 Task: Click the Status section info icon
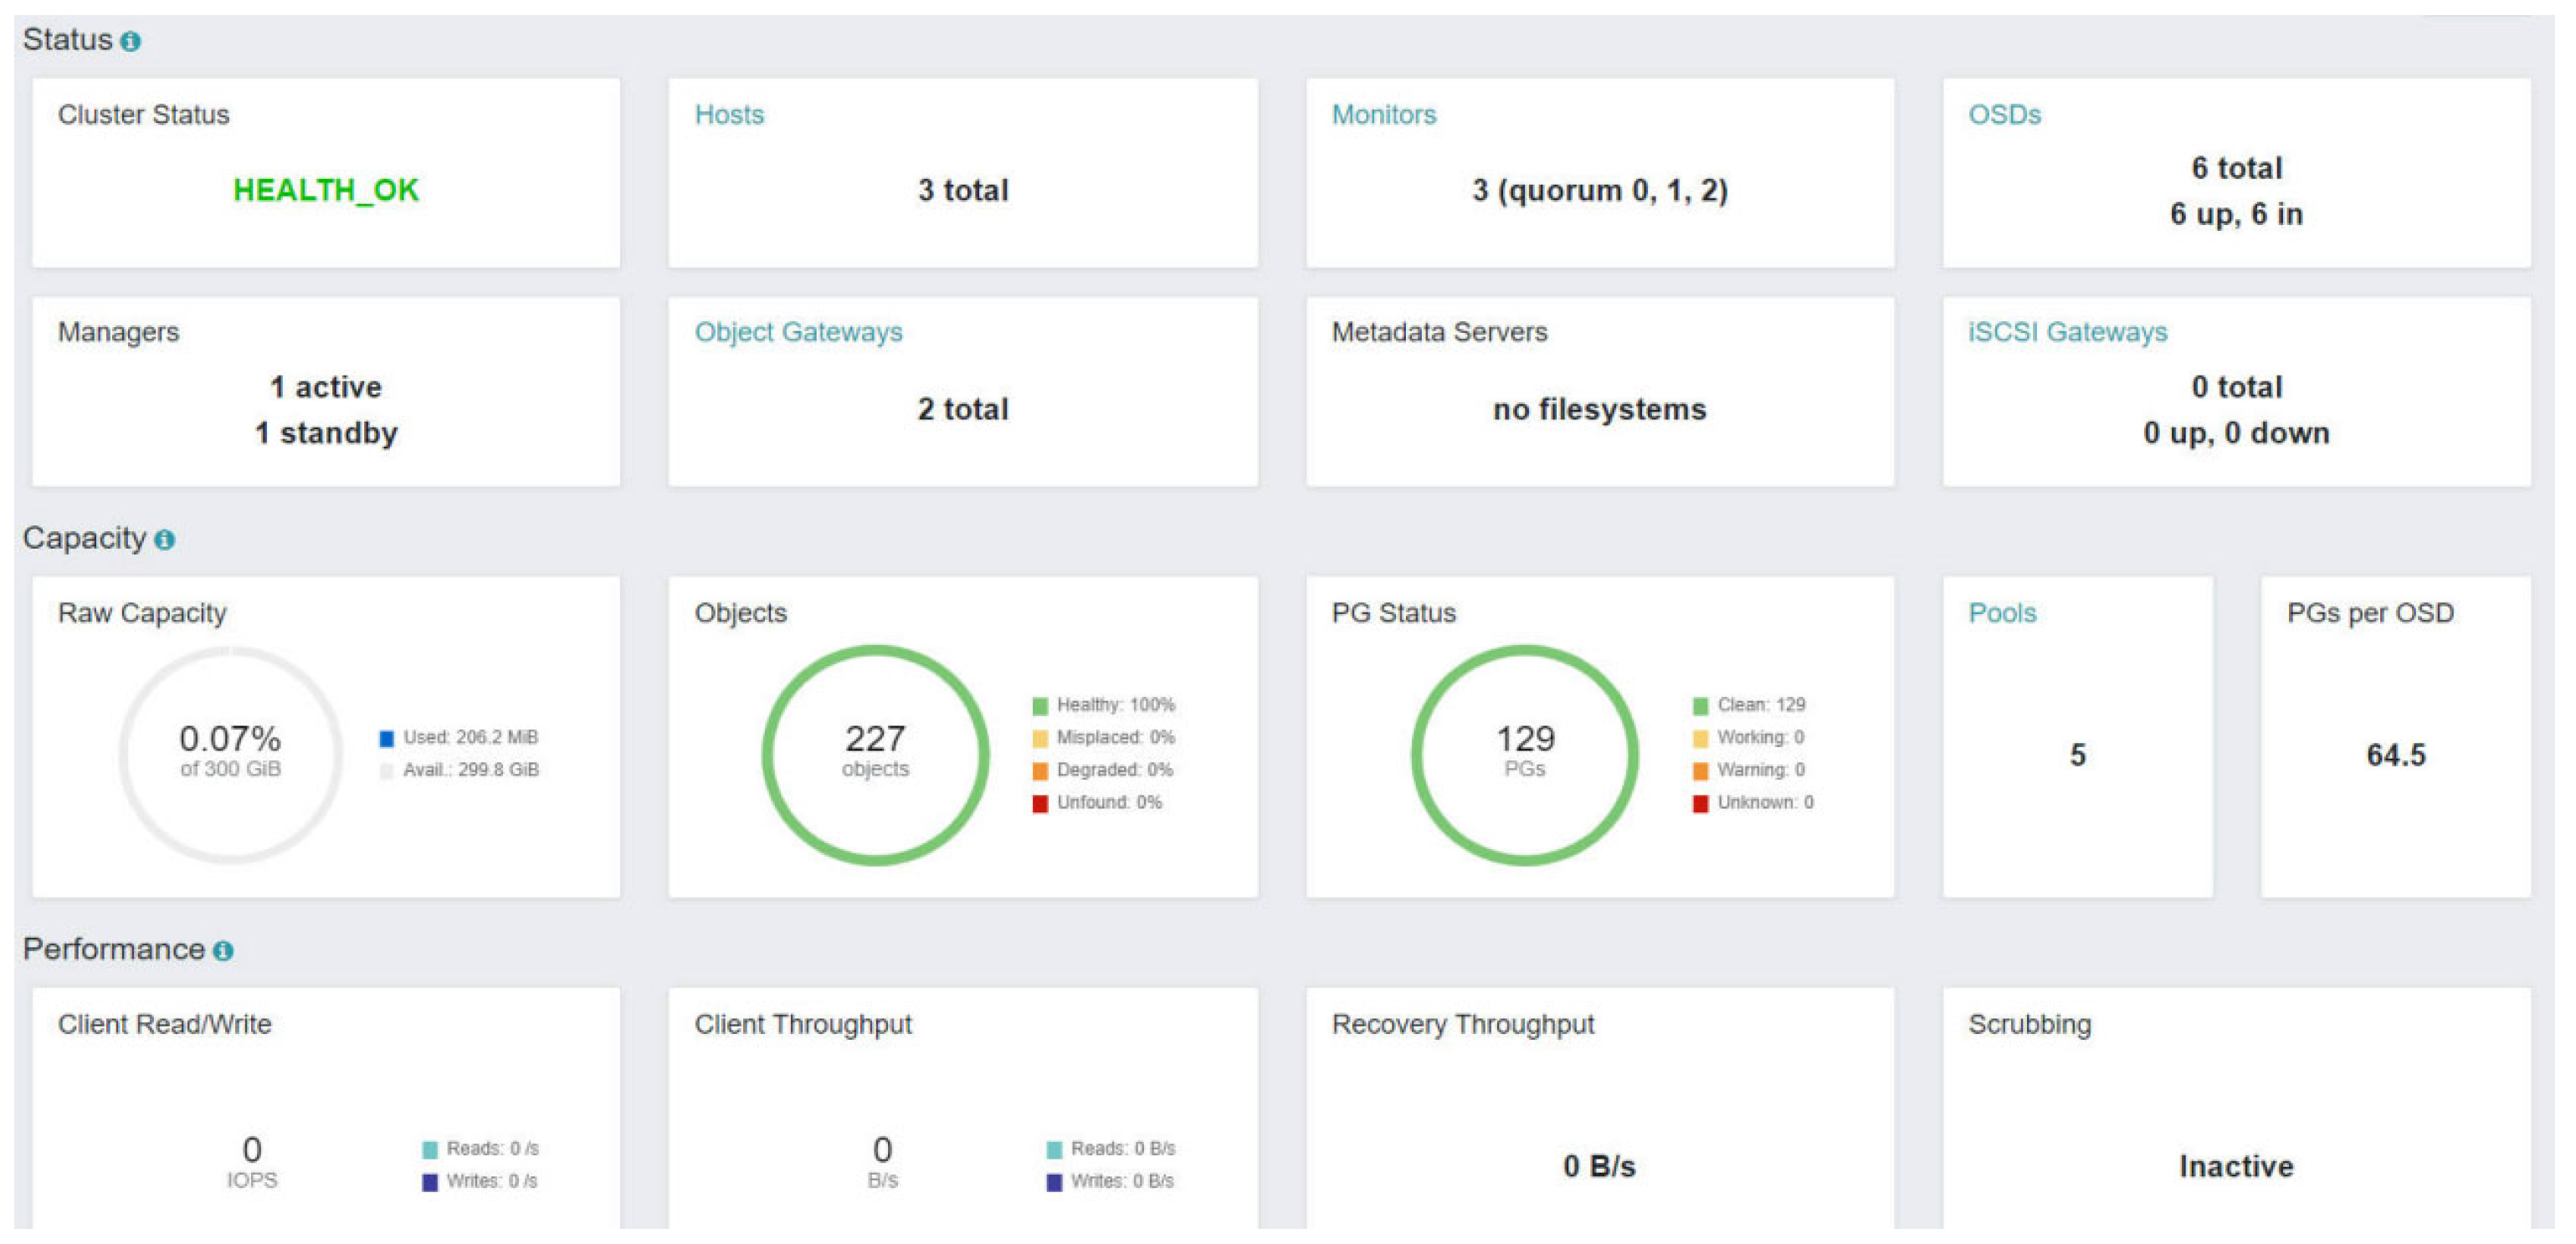click(x=130, y=41)
